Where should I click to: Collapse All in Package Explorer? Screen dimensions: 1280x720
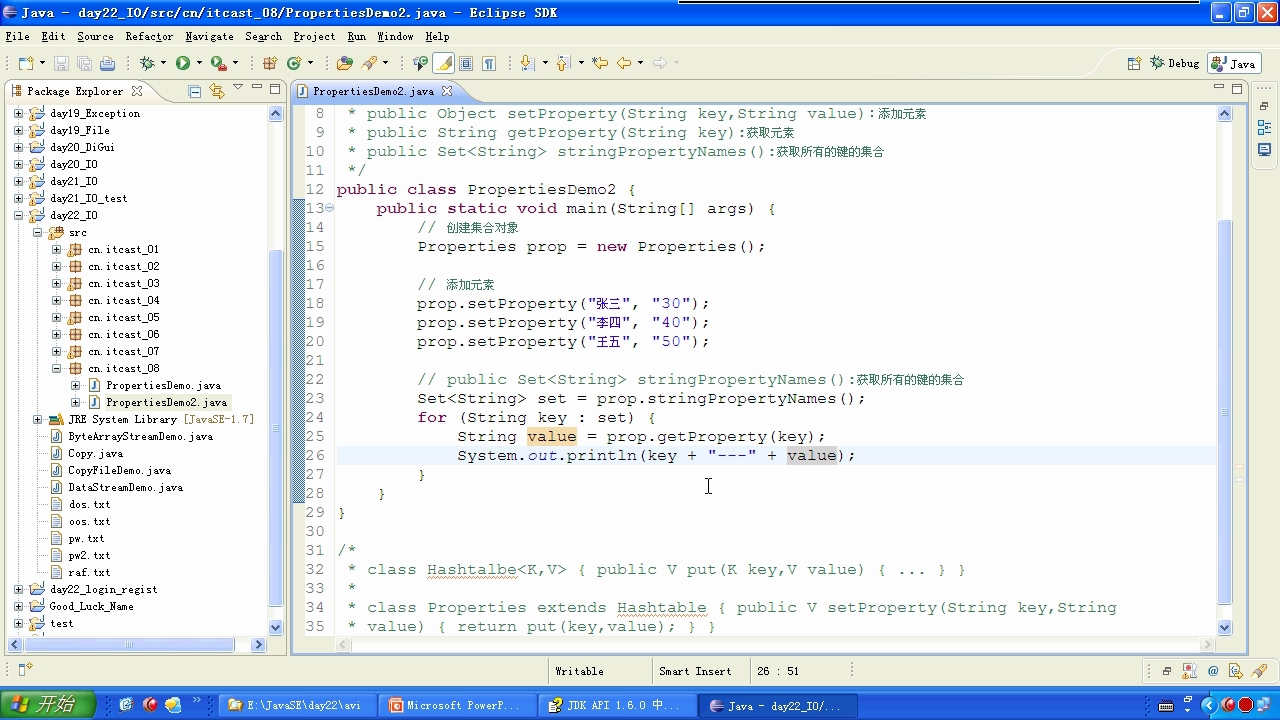[x=195, y=91]
